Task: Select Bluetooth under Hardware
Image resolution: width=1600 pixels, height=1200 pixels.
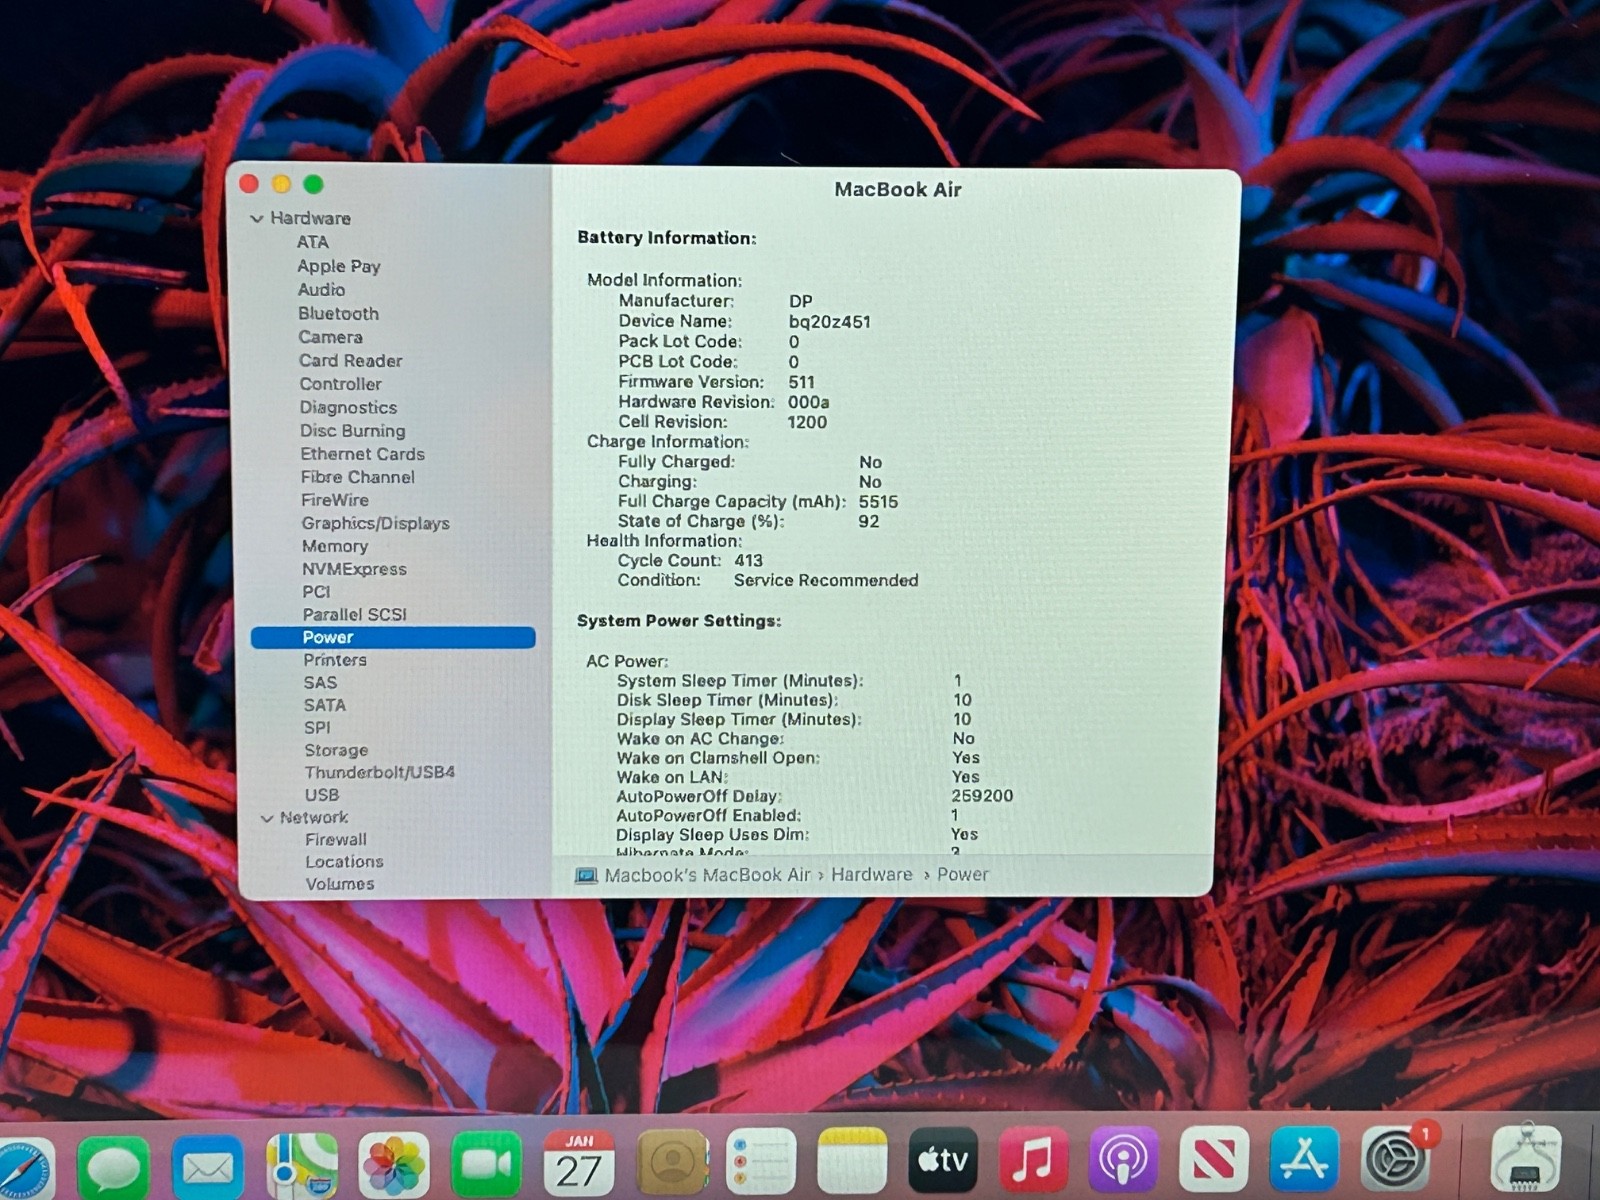Action: [338, 313]
